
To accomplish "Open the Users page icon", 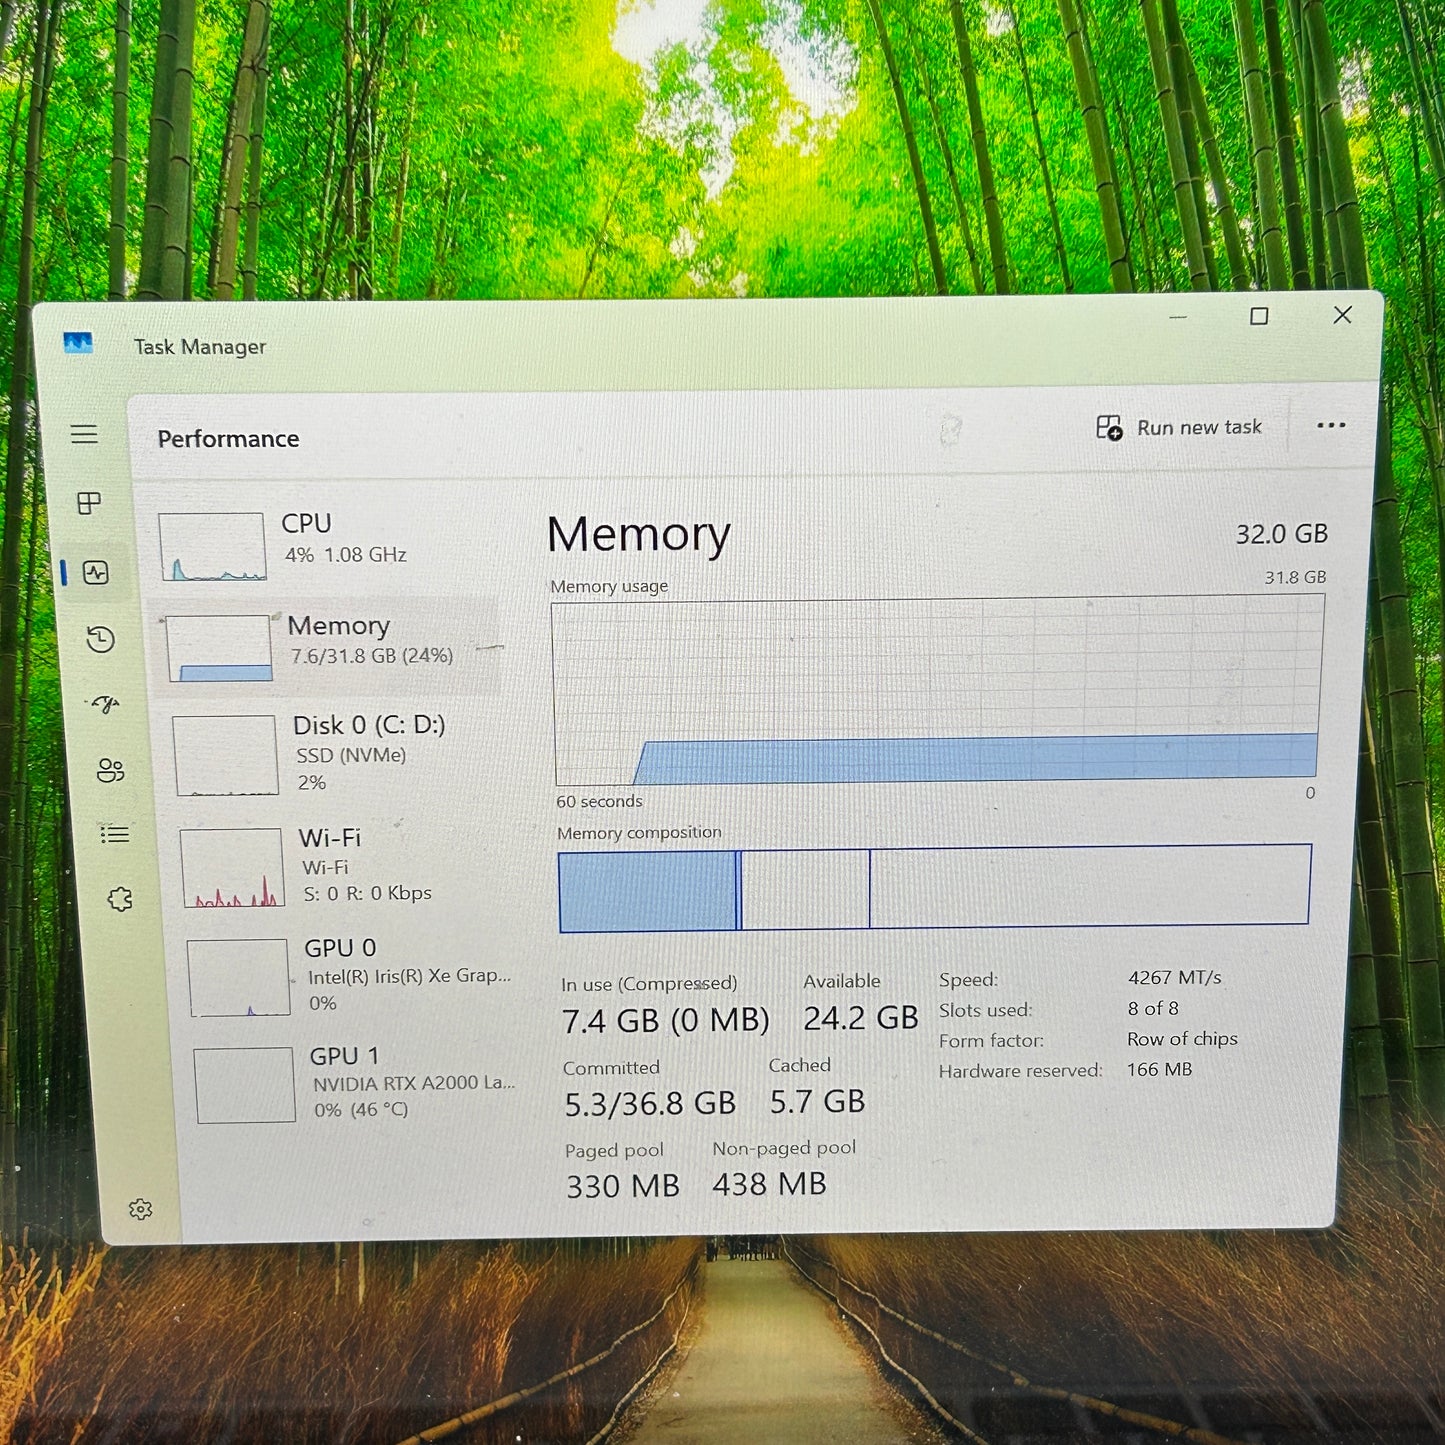I will coord(110,770).
